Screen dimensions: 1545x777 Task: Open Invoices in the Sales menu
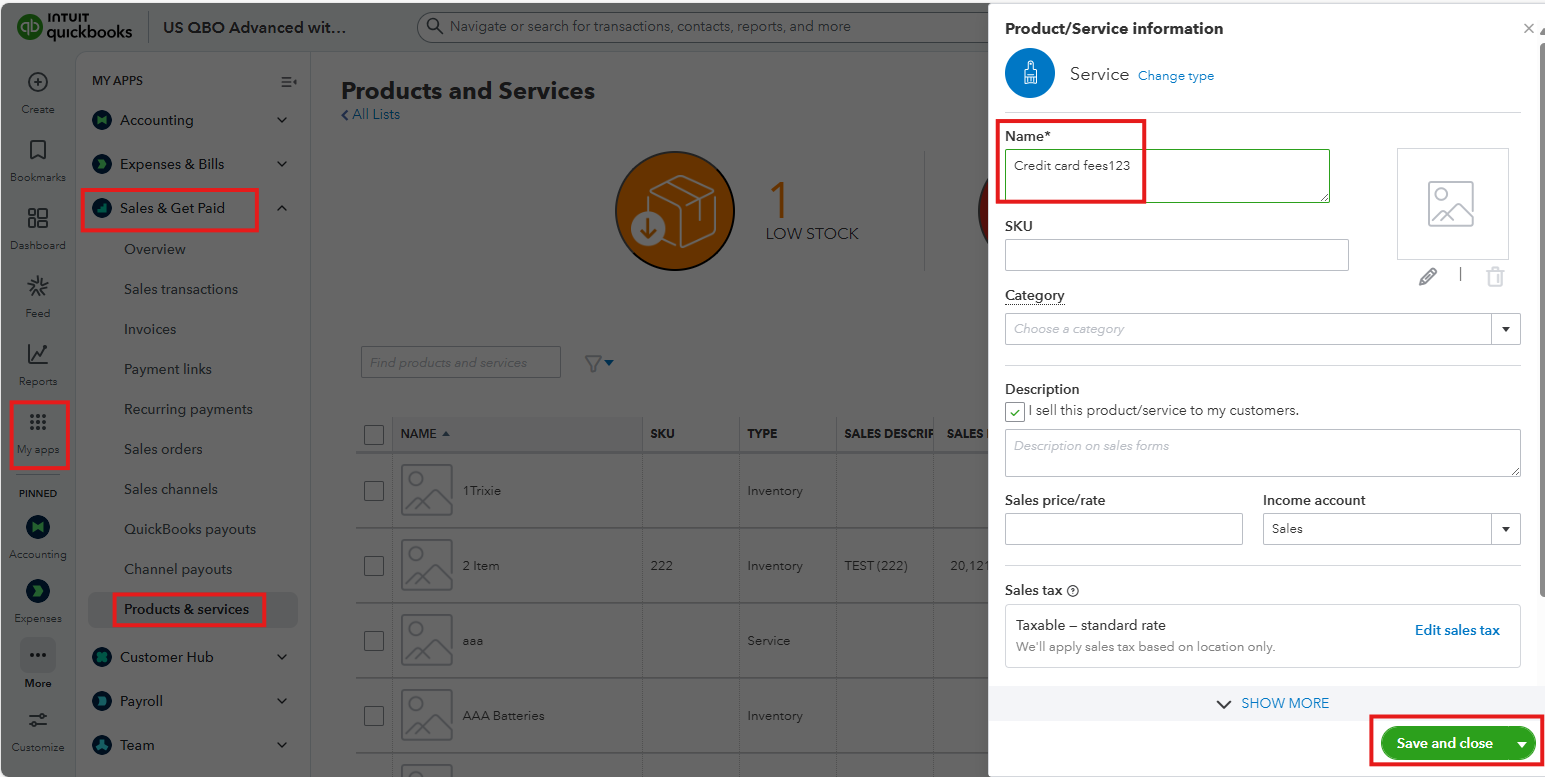point(150,329)
